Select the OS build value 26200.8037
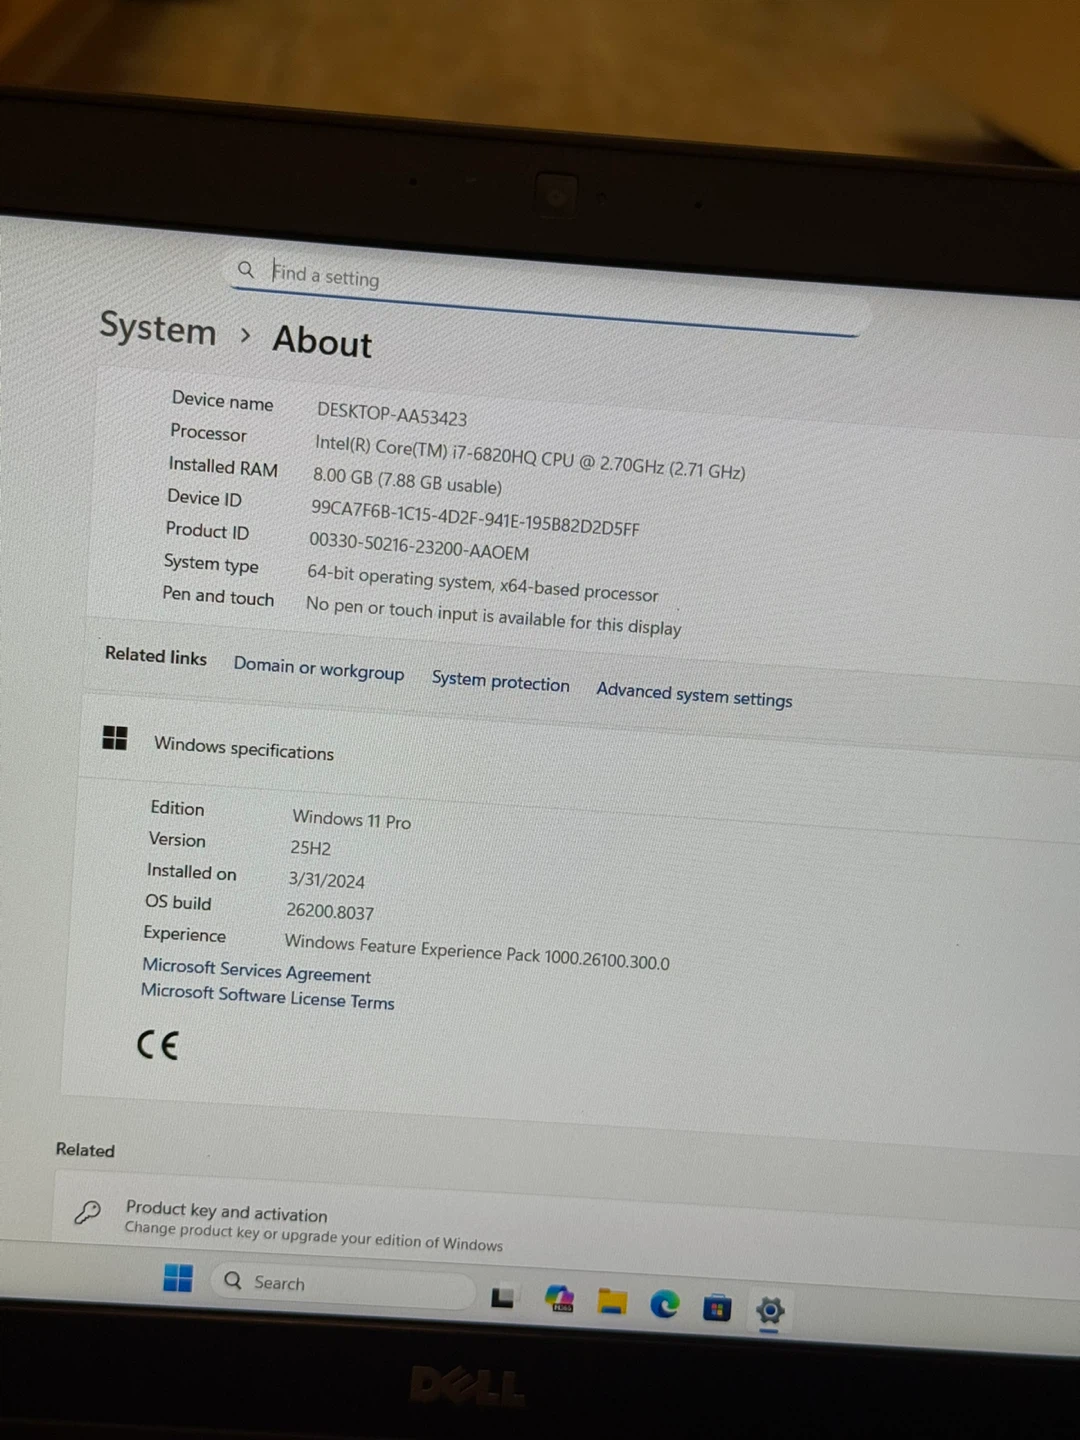Image resolution: width=1080 pixels, height=1440 pixels. [330, 911]
